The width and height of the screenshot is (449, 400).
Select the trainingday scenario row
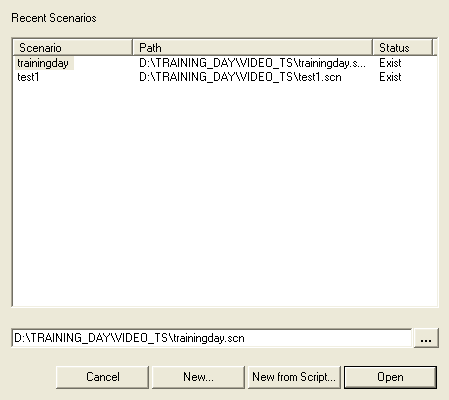225,63
